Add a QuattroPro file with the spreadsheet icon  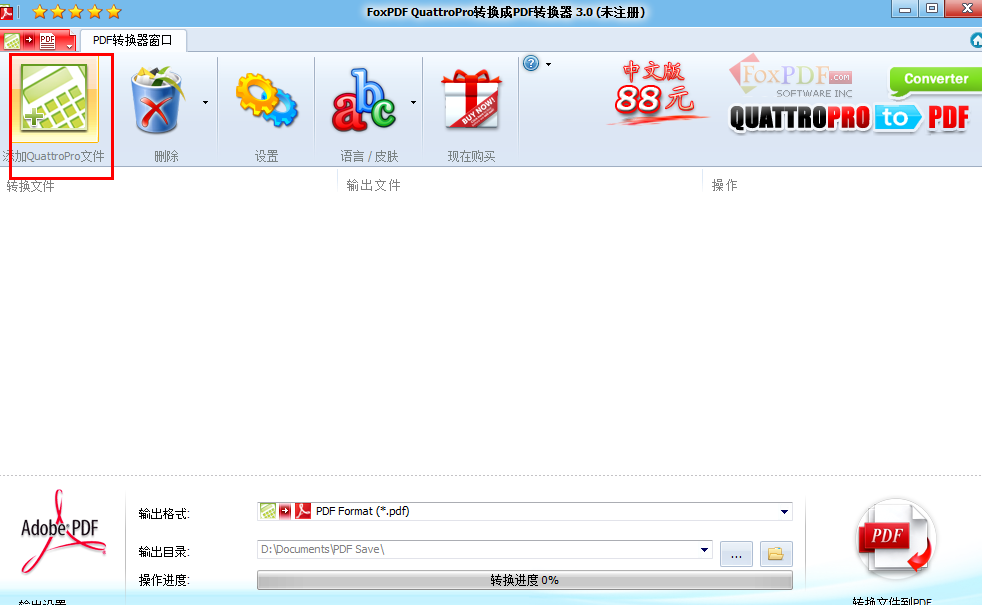coord(54,98)
